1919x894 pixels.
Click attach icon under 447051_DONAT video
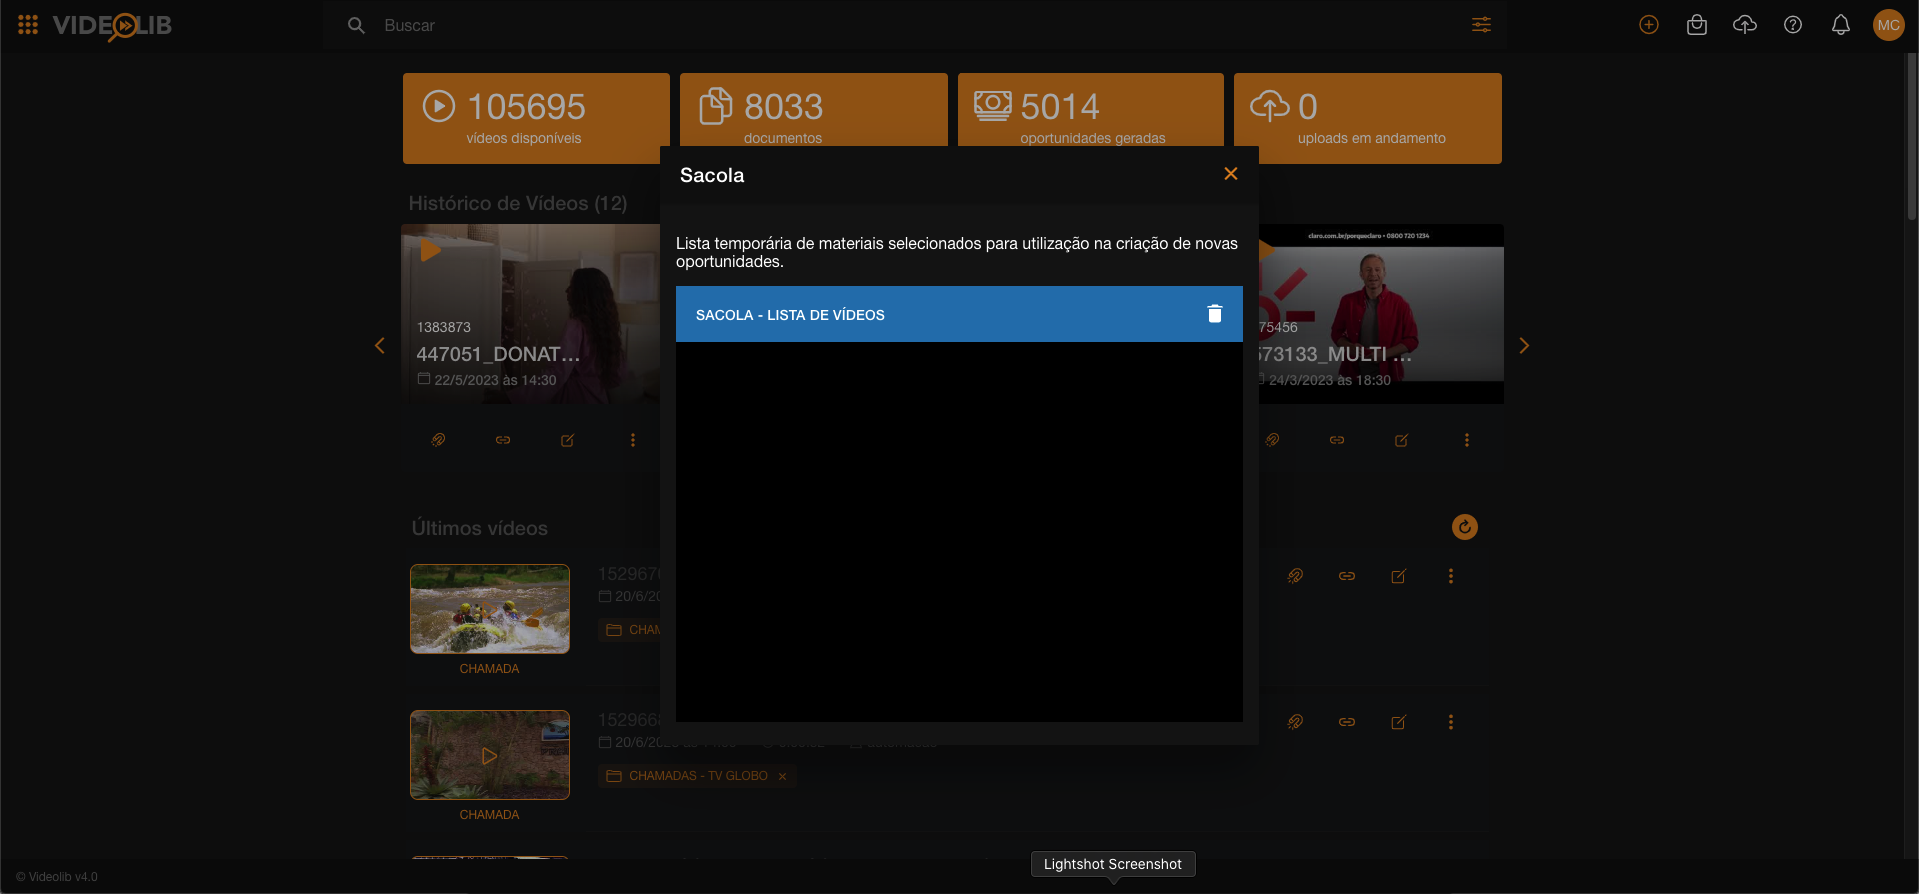pos(438,440)
